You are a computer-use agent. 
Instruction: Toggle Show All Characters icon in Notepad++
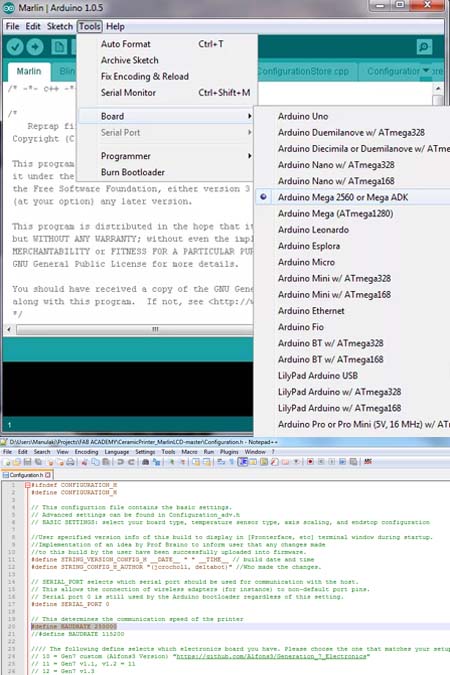231,462
